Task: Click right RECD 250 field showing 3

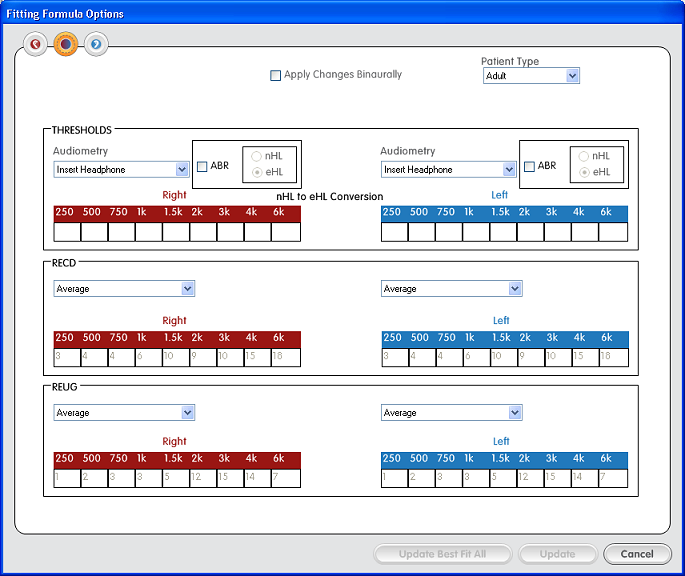Action: click(x=67, y=357)
